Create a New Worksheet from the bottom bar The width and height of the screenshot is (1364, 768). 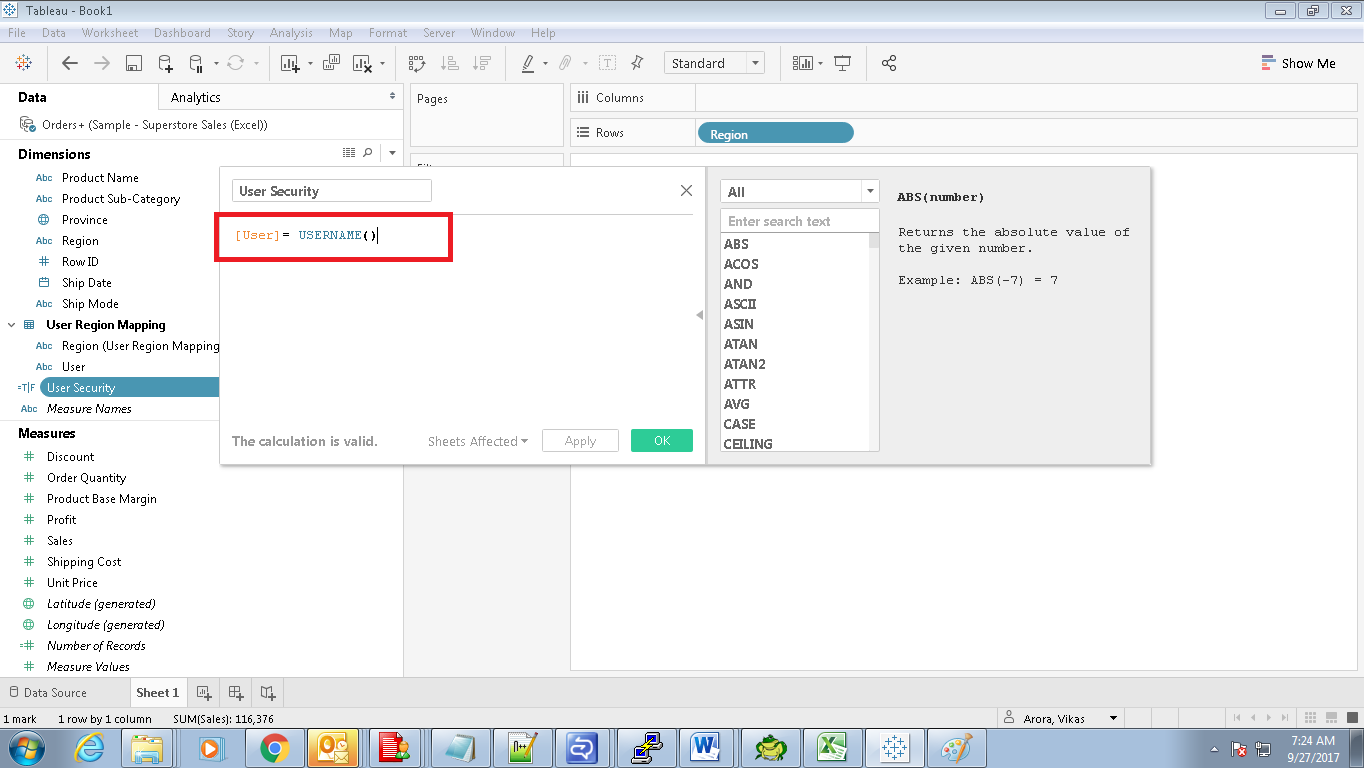(x=204, y=692)
